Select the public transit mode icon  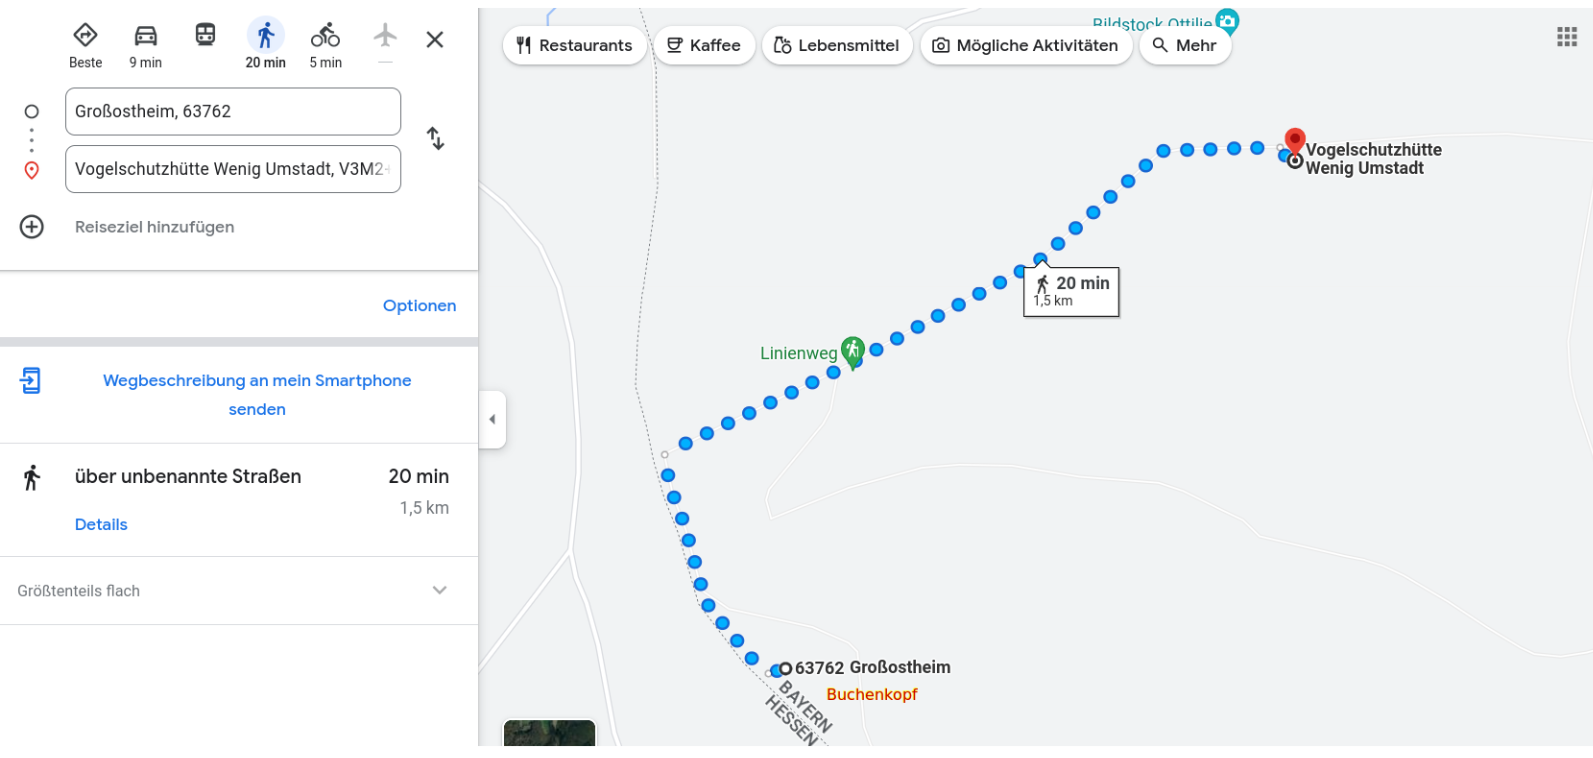click(x=205, y=36)
